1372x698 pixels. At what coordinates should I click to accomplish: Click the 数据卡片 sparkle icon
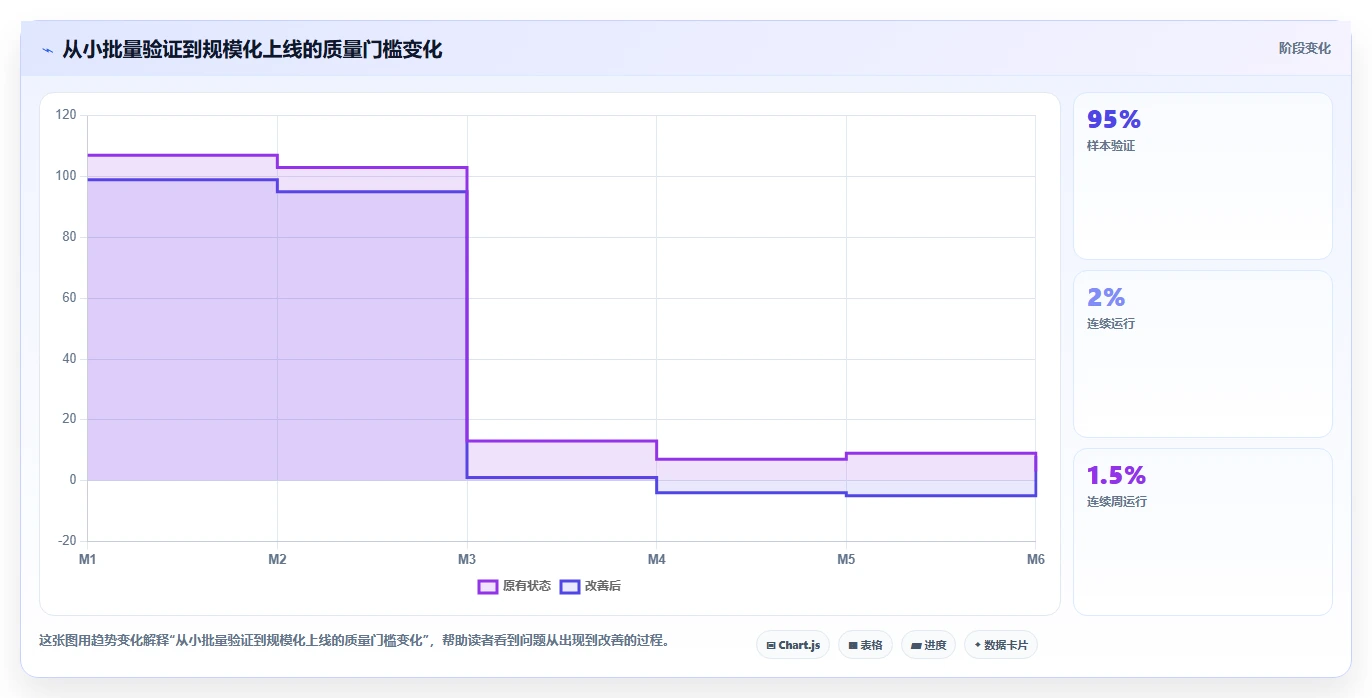click(977, 645)
